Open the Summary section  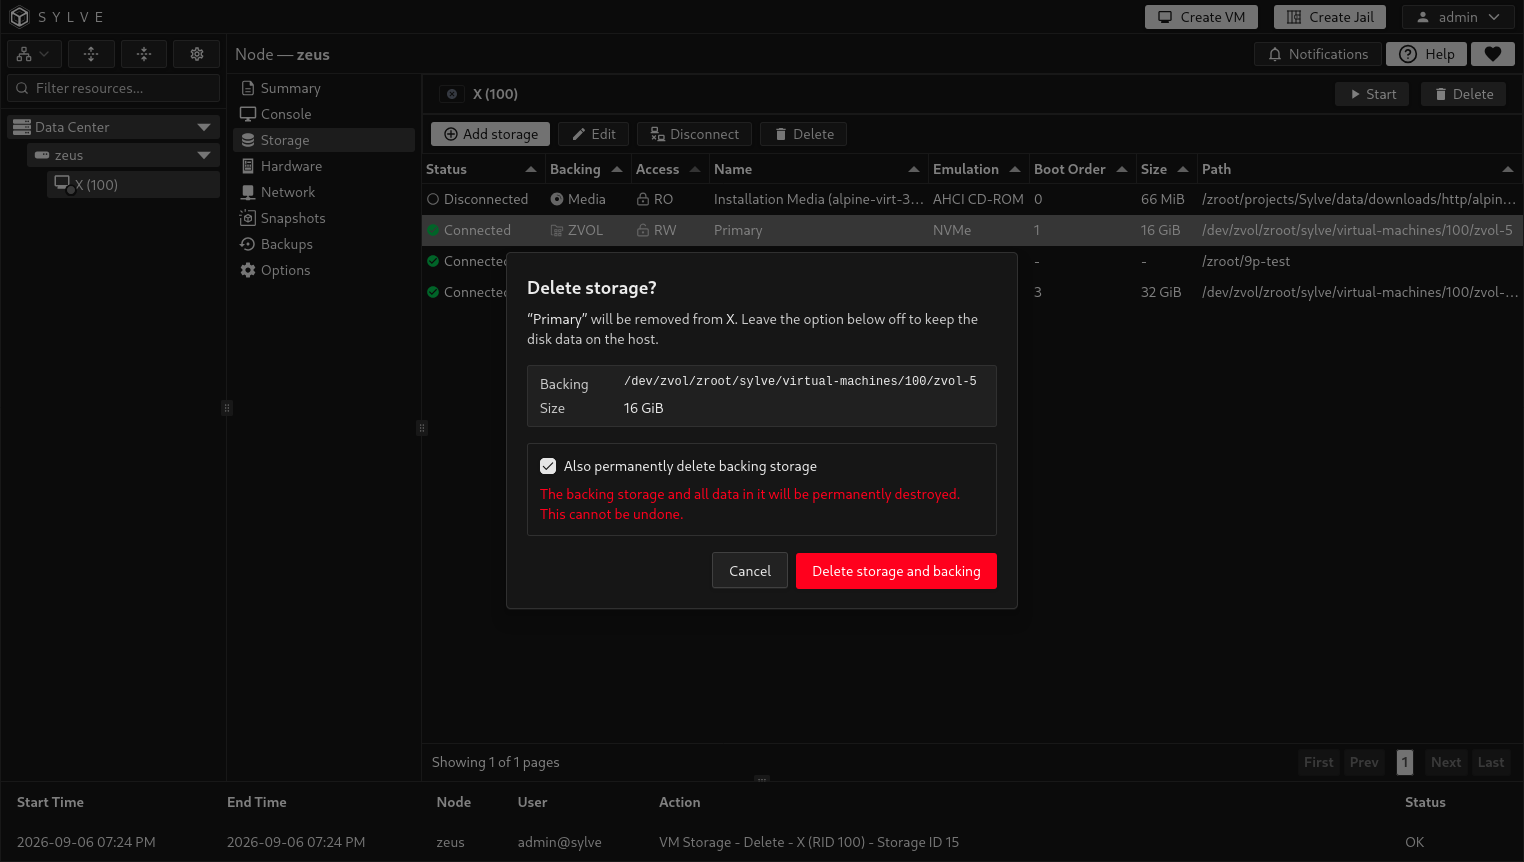coord(324,88)
